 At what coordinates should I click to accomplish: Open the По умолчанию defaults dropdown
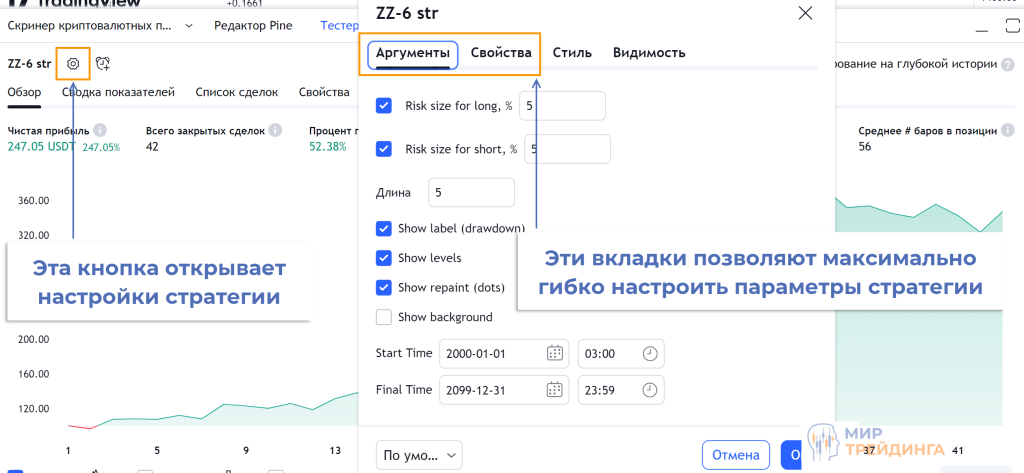point(419,455)
